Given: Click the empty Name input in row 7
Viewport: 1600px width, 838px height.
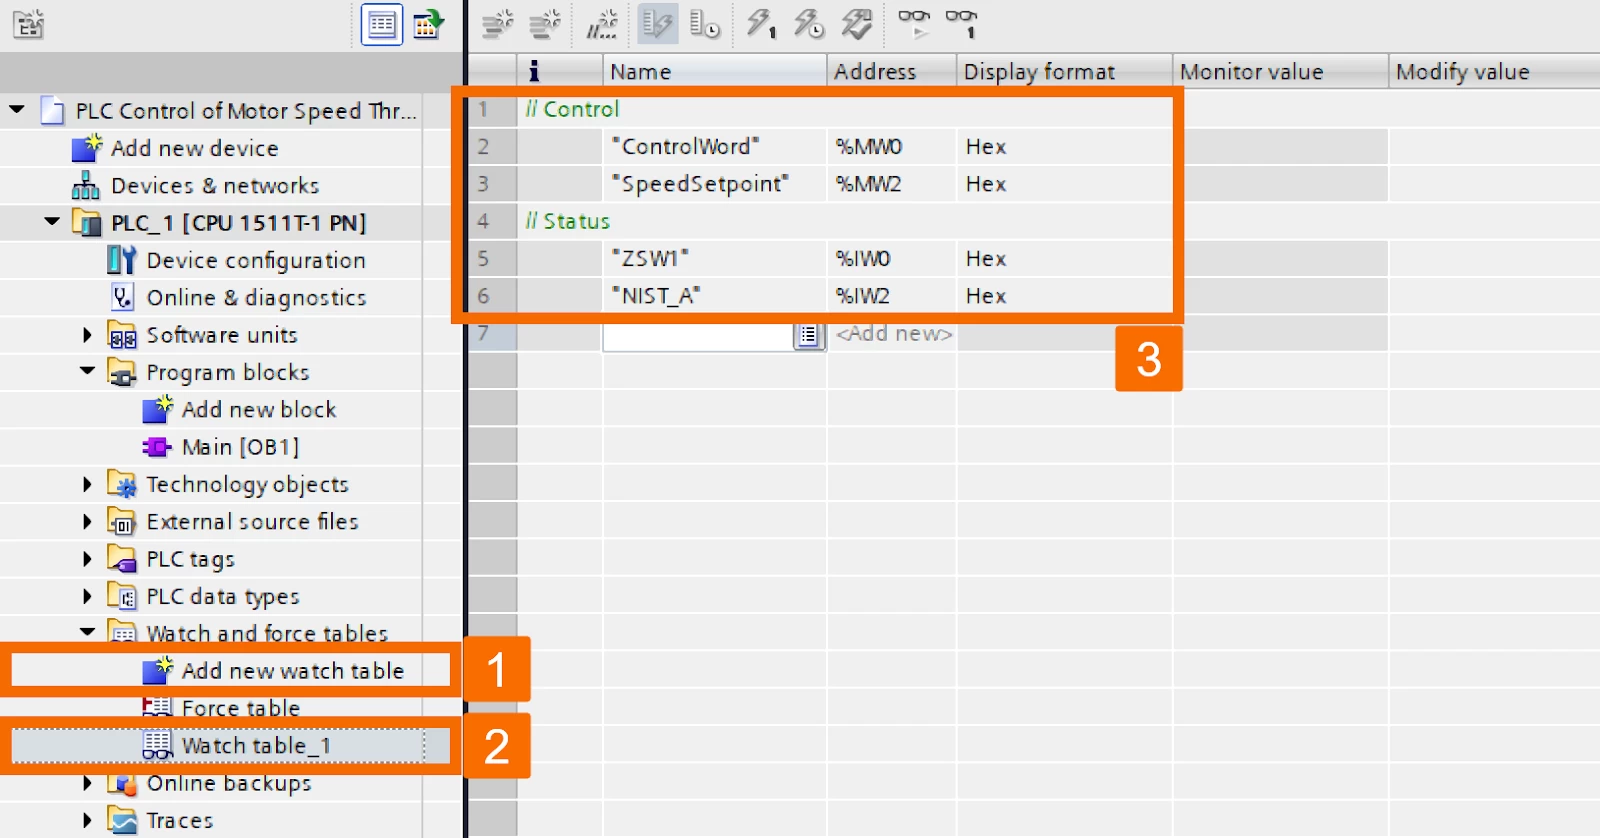Looking at the screenshot, I should [698, 334].
